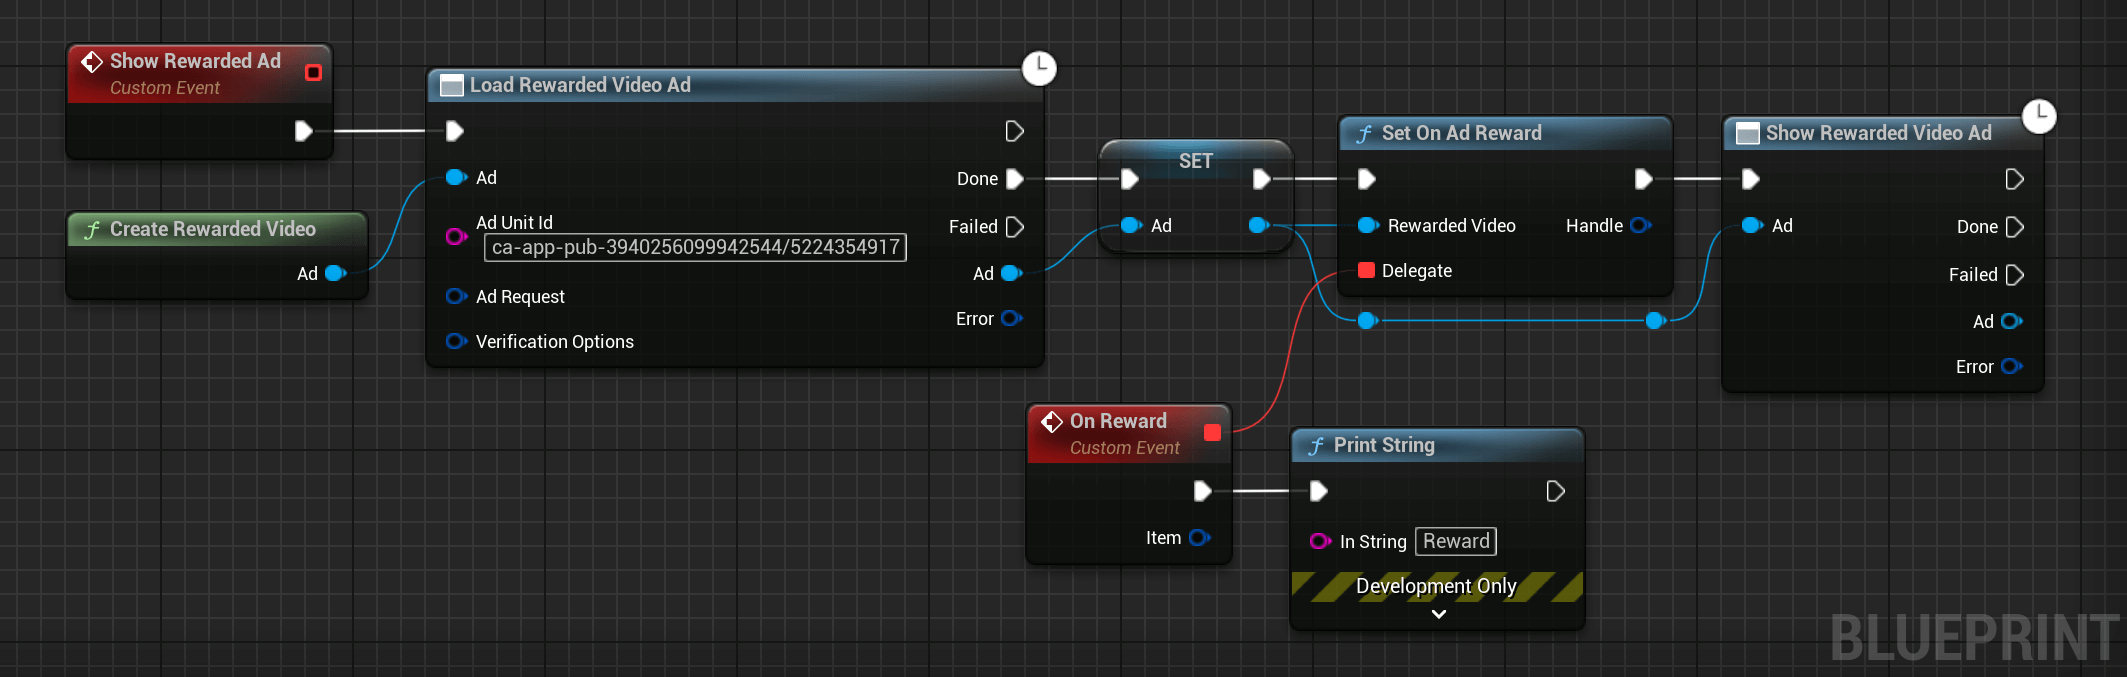Click the Ad input pin on Load Rewarded Video Ad
Screen dimensions: 2127x677
[456, 177]
